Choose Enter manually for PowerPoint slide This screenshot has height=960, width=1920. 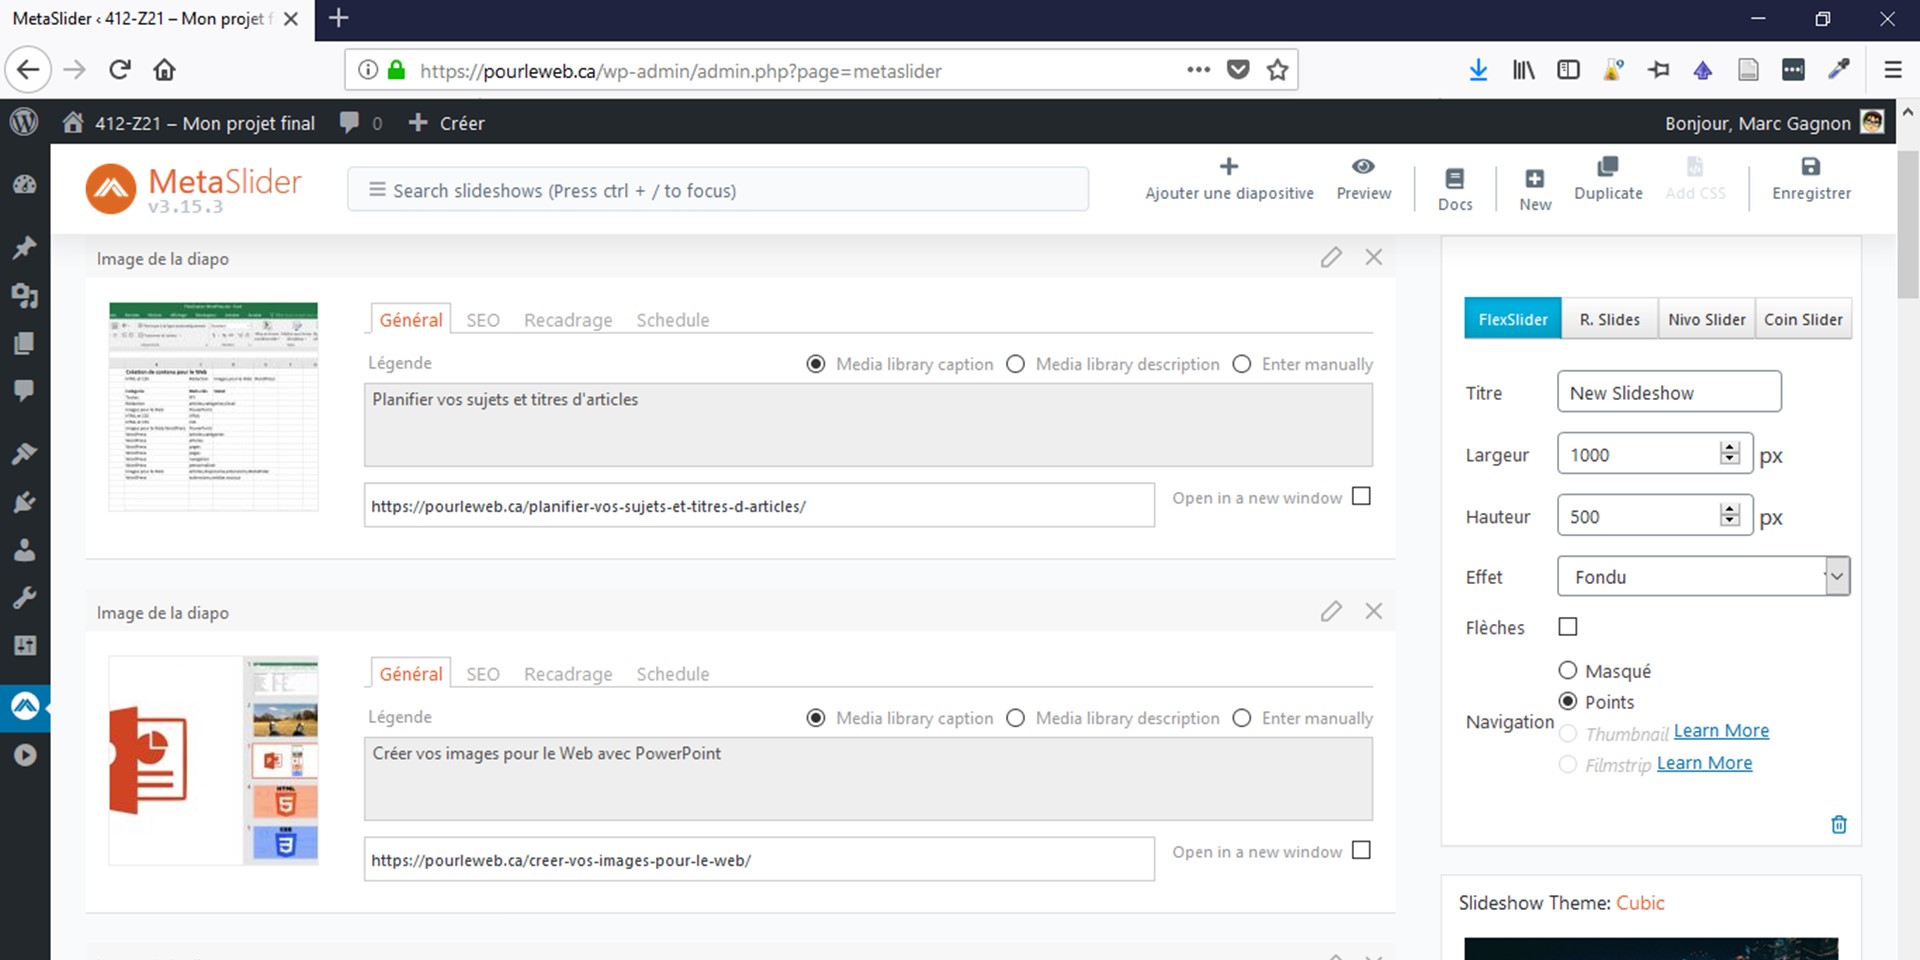click(1241, 718)
